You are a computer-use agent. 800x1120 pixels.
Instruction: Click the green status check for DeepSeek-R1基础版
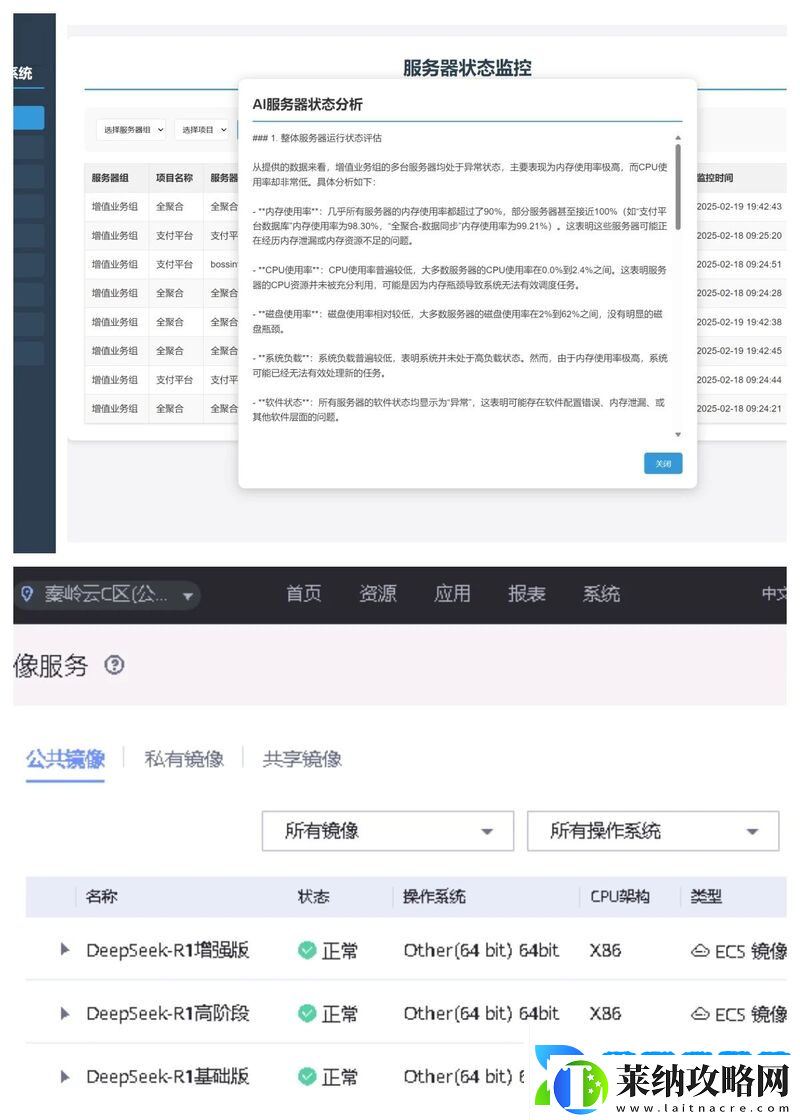point(307,1076)
